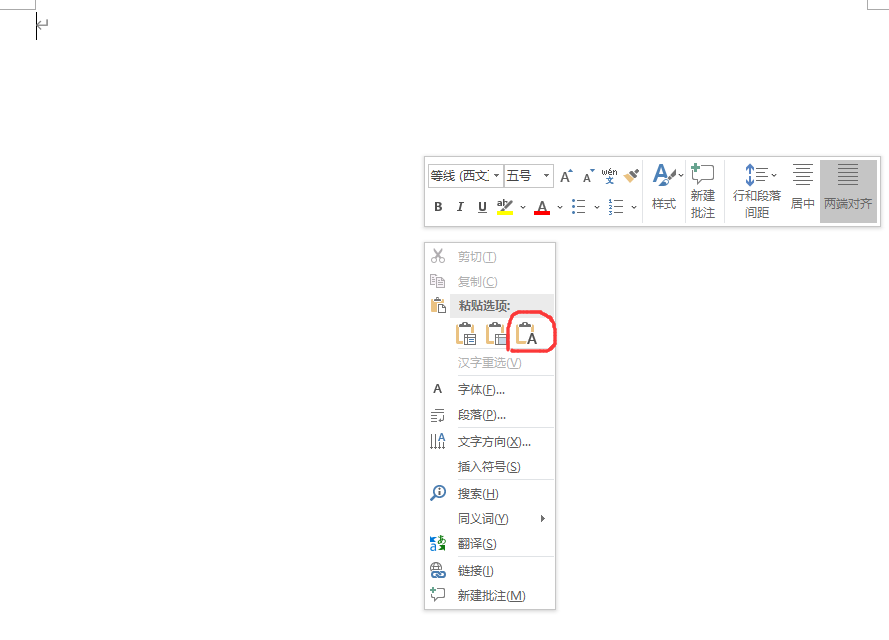
Task: Toggle underline formatting
Action: click(482, 207)
